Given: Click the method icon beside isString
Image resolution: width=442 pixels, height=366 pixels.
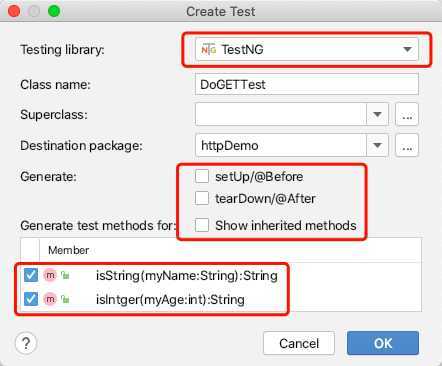Looking at the screenshot, I should 50,275.
